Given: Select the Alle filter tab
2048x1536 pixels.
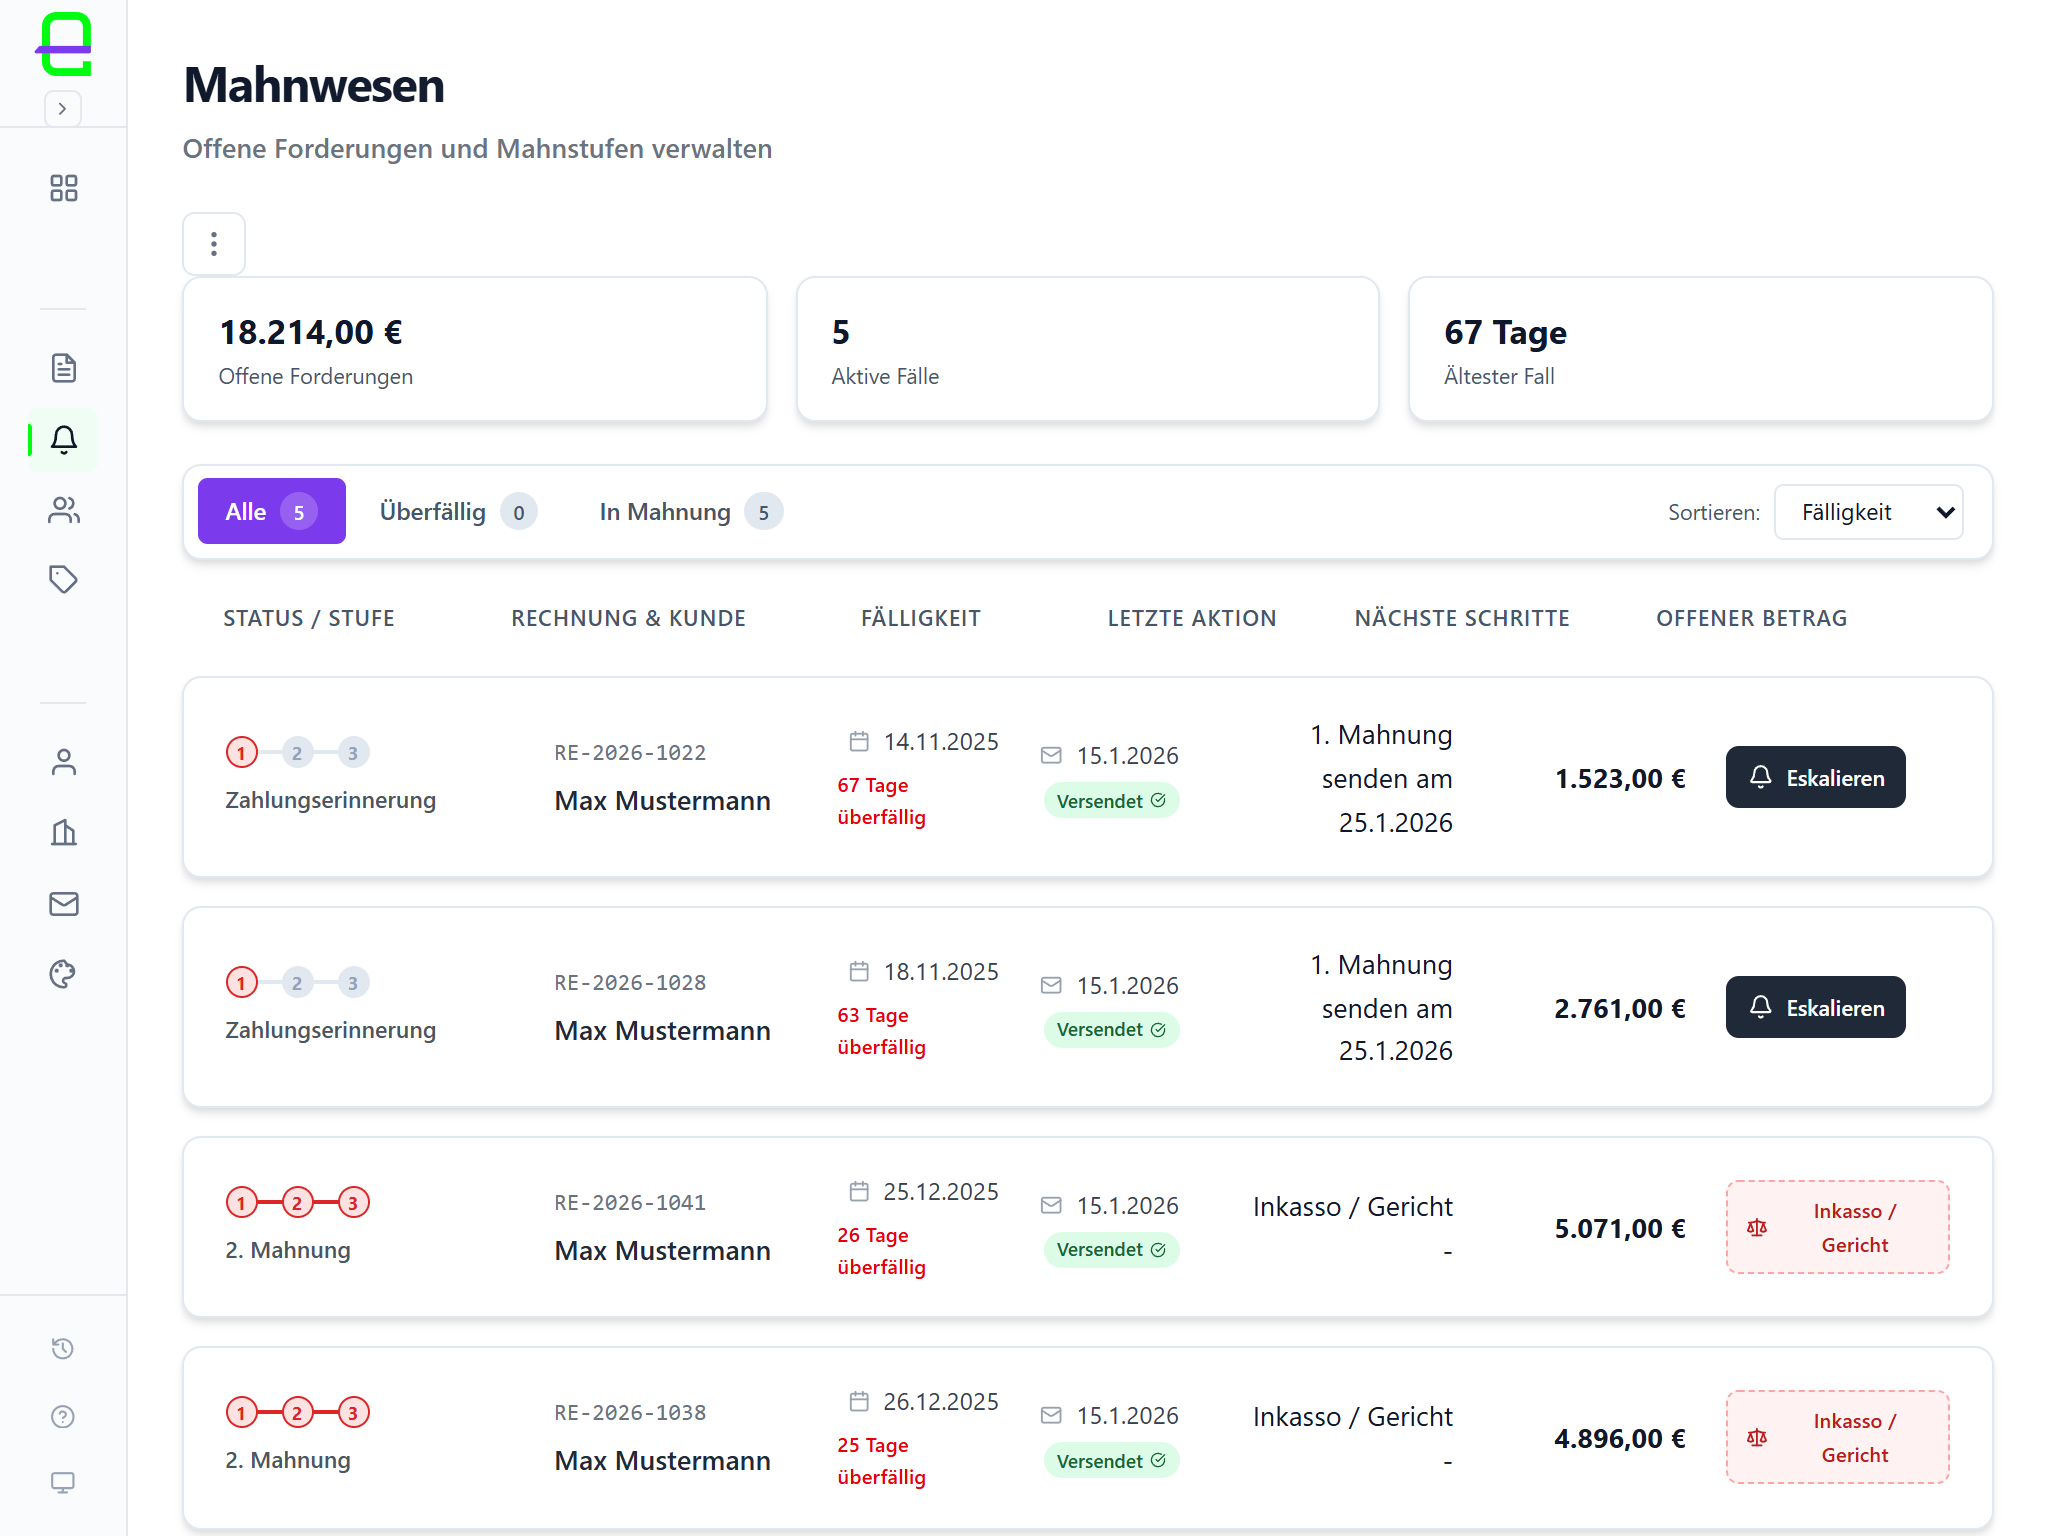Looking at the screenshot, I should tap(271, 511).
